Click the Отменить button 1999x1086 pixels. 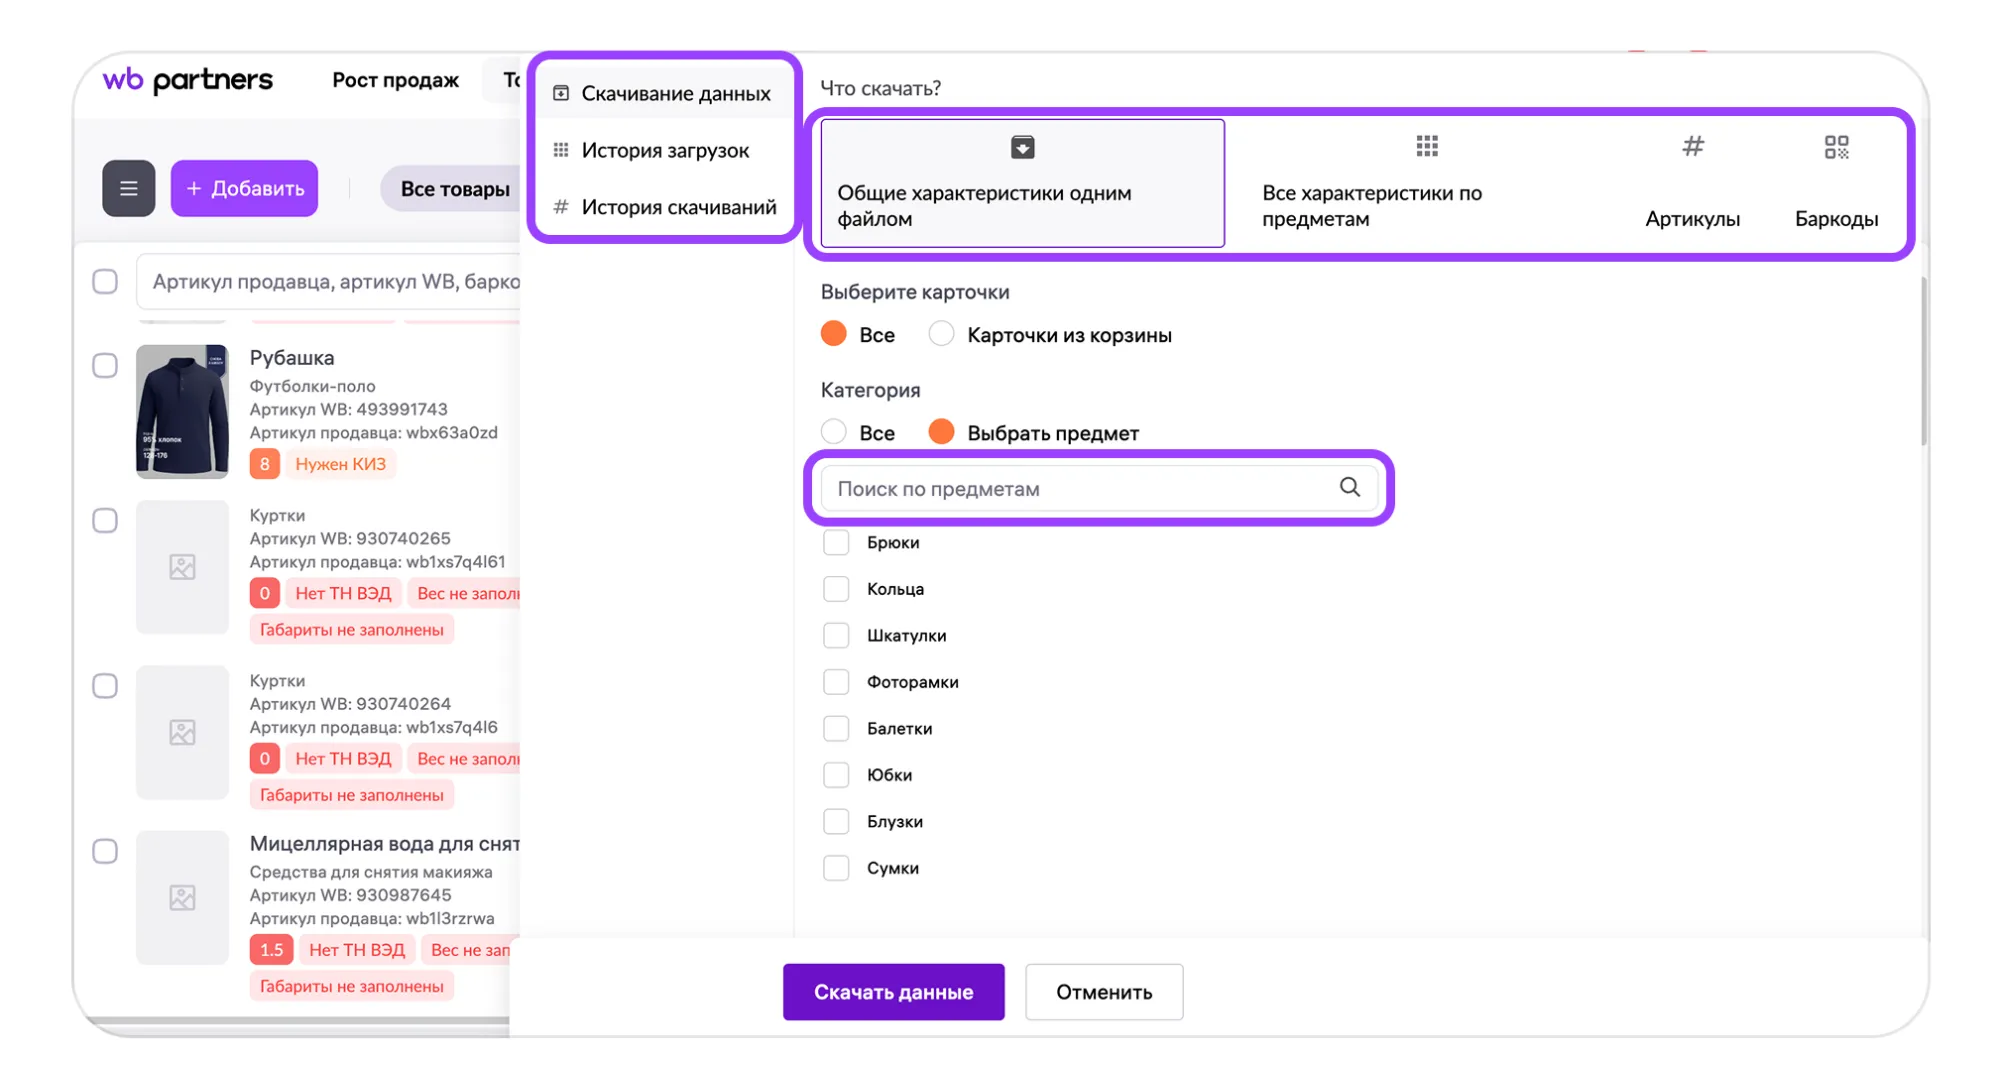(1104, 992)
